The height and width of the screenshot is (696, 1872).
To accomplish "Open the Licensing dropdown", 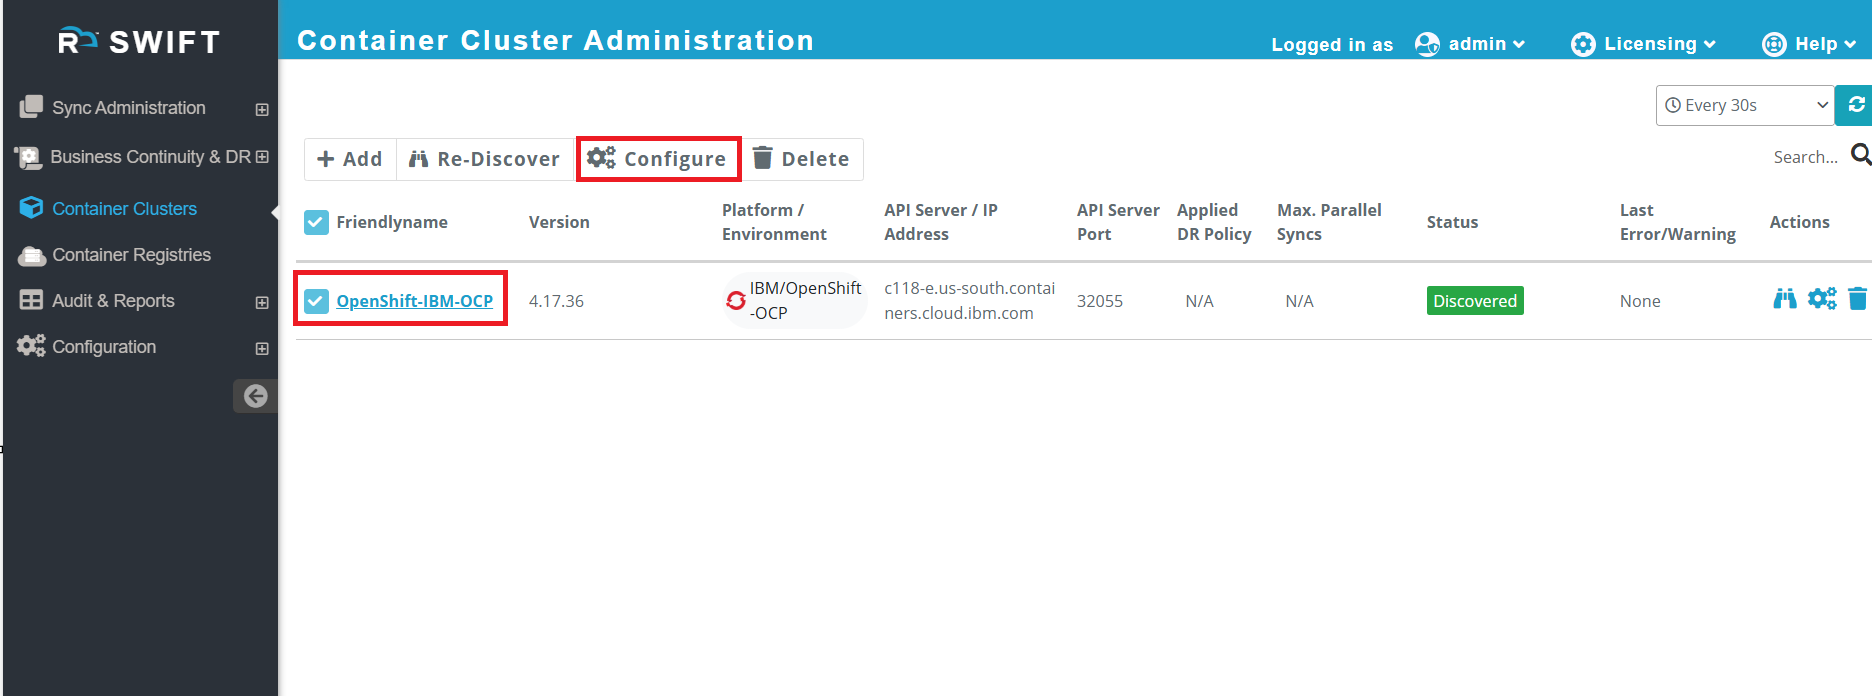I will (x=1660, y=44).
